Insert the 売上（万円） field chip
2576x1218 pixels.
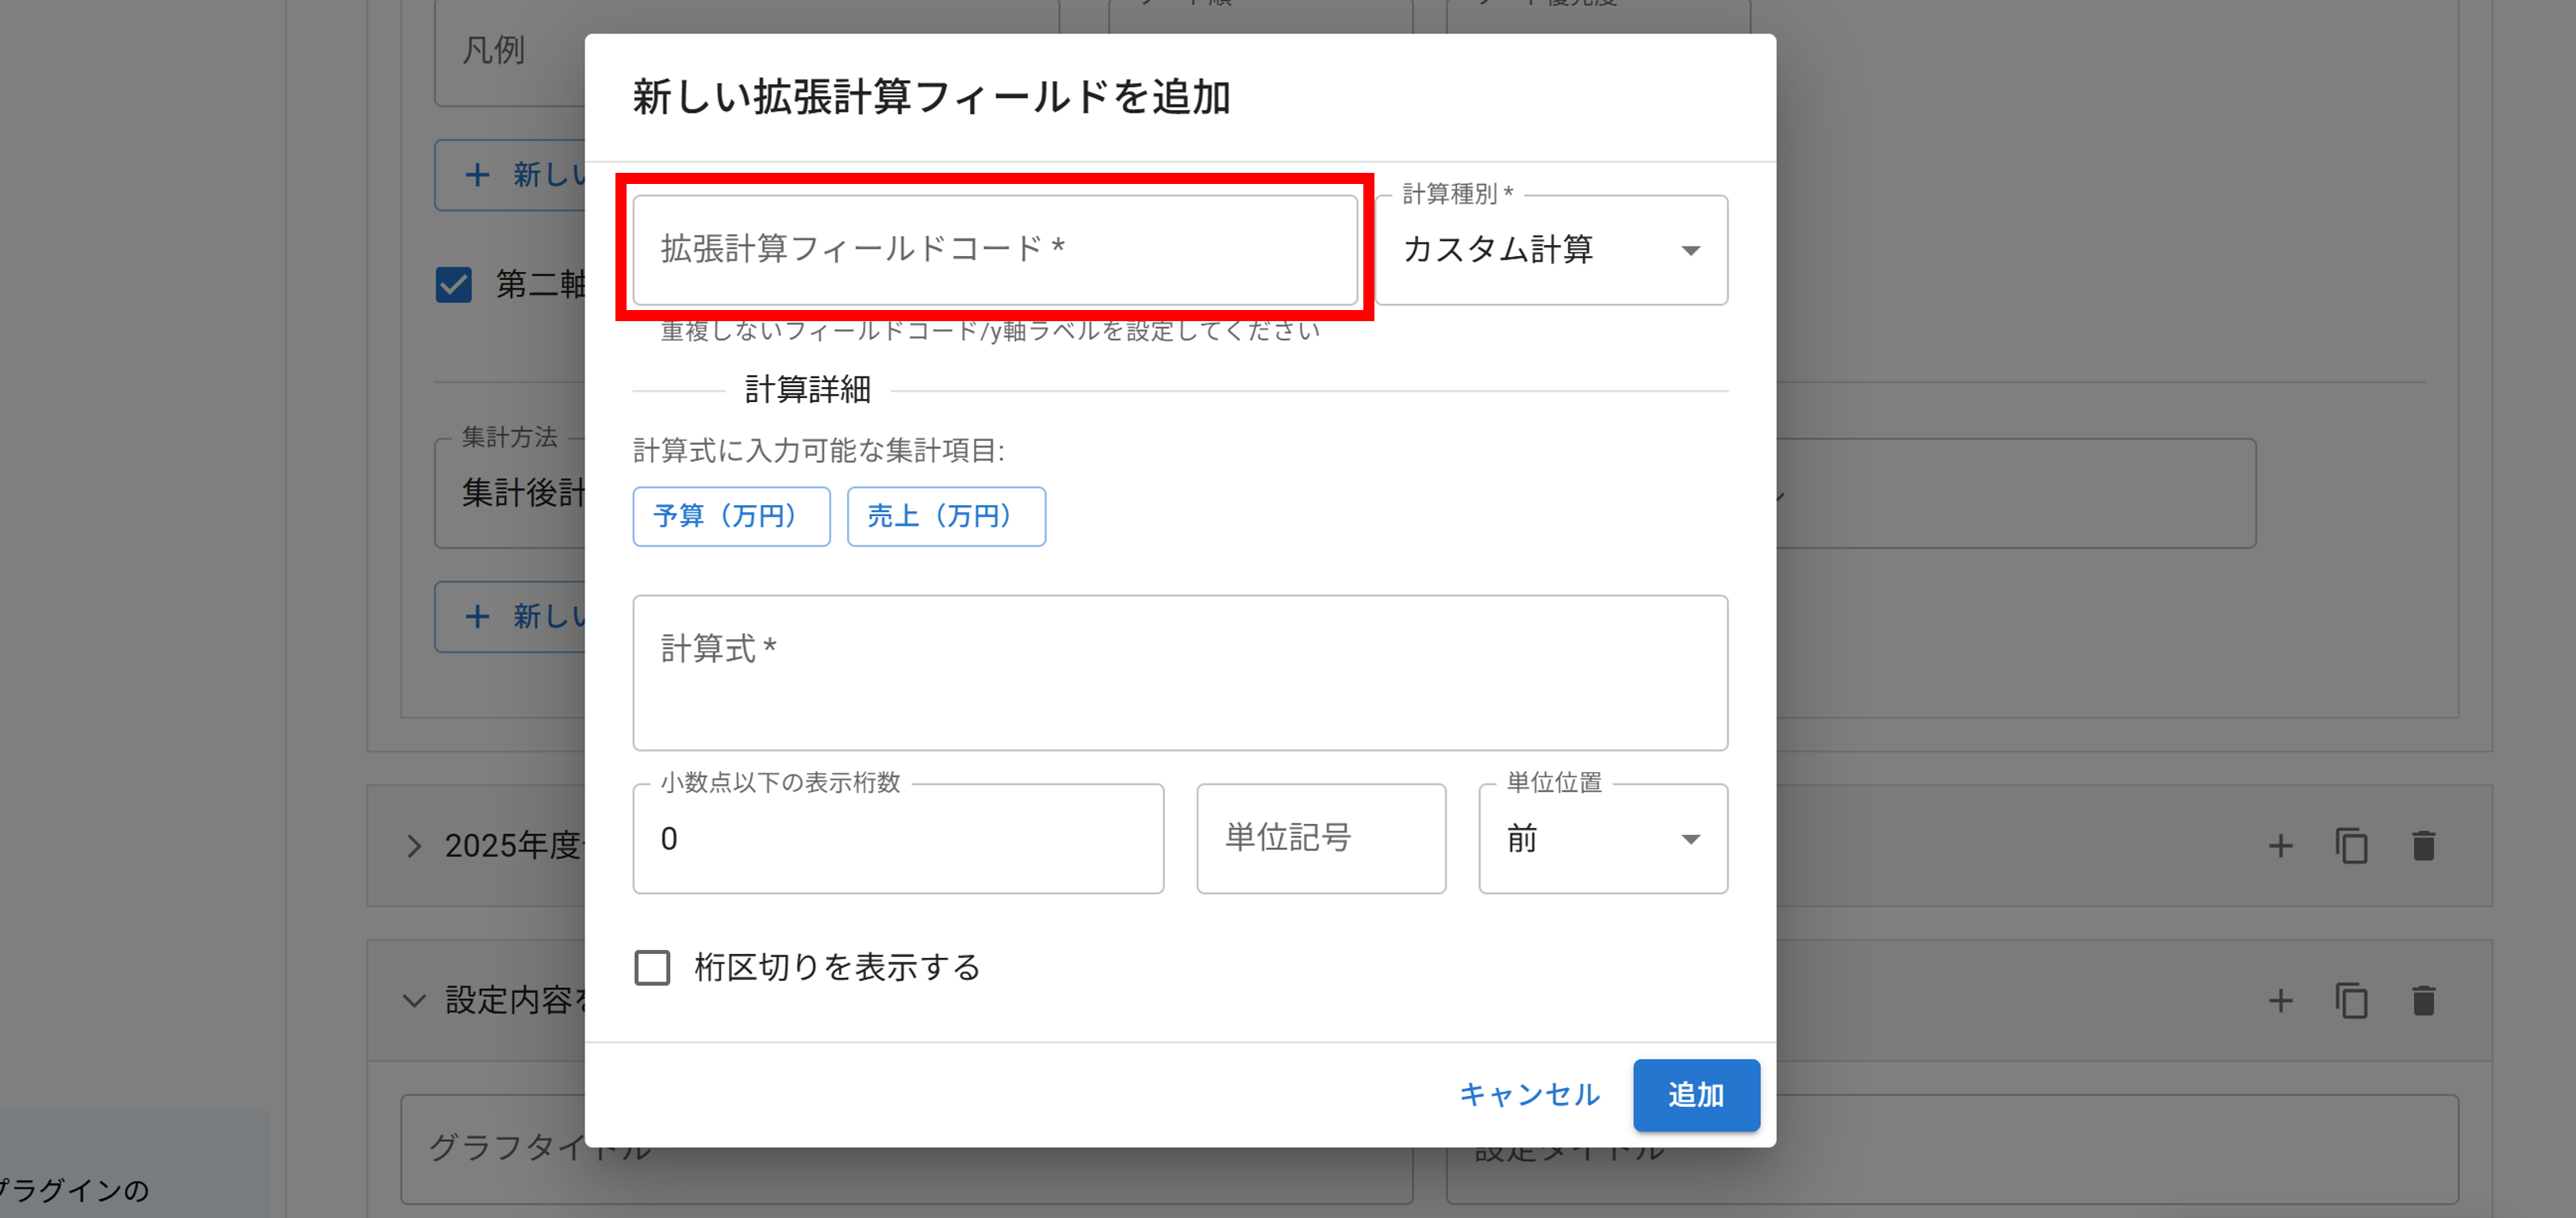(x=946, y=516)
